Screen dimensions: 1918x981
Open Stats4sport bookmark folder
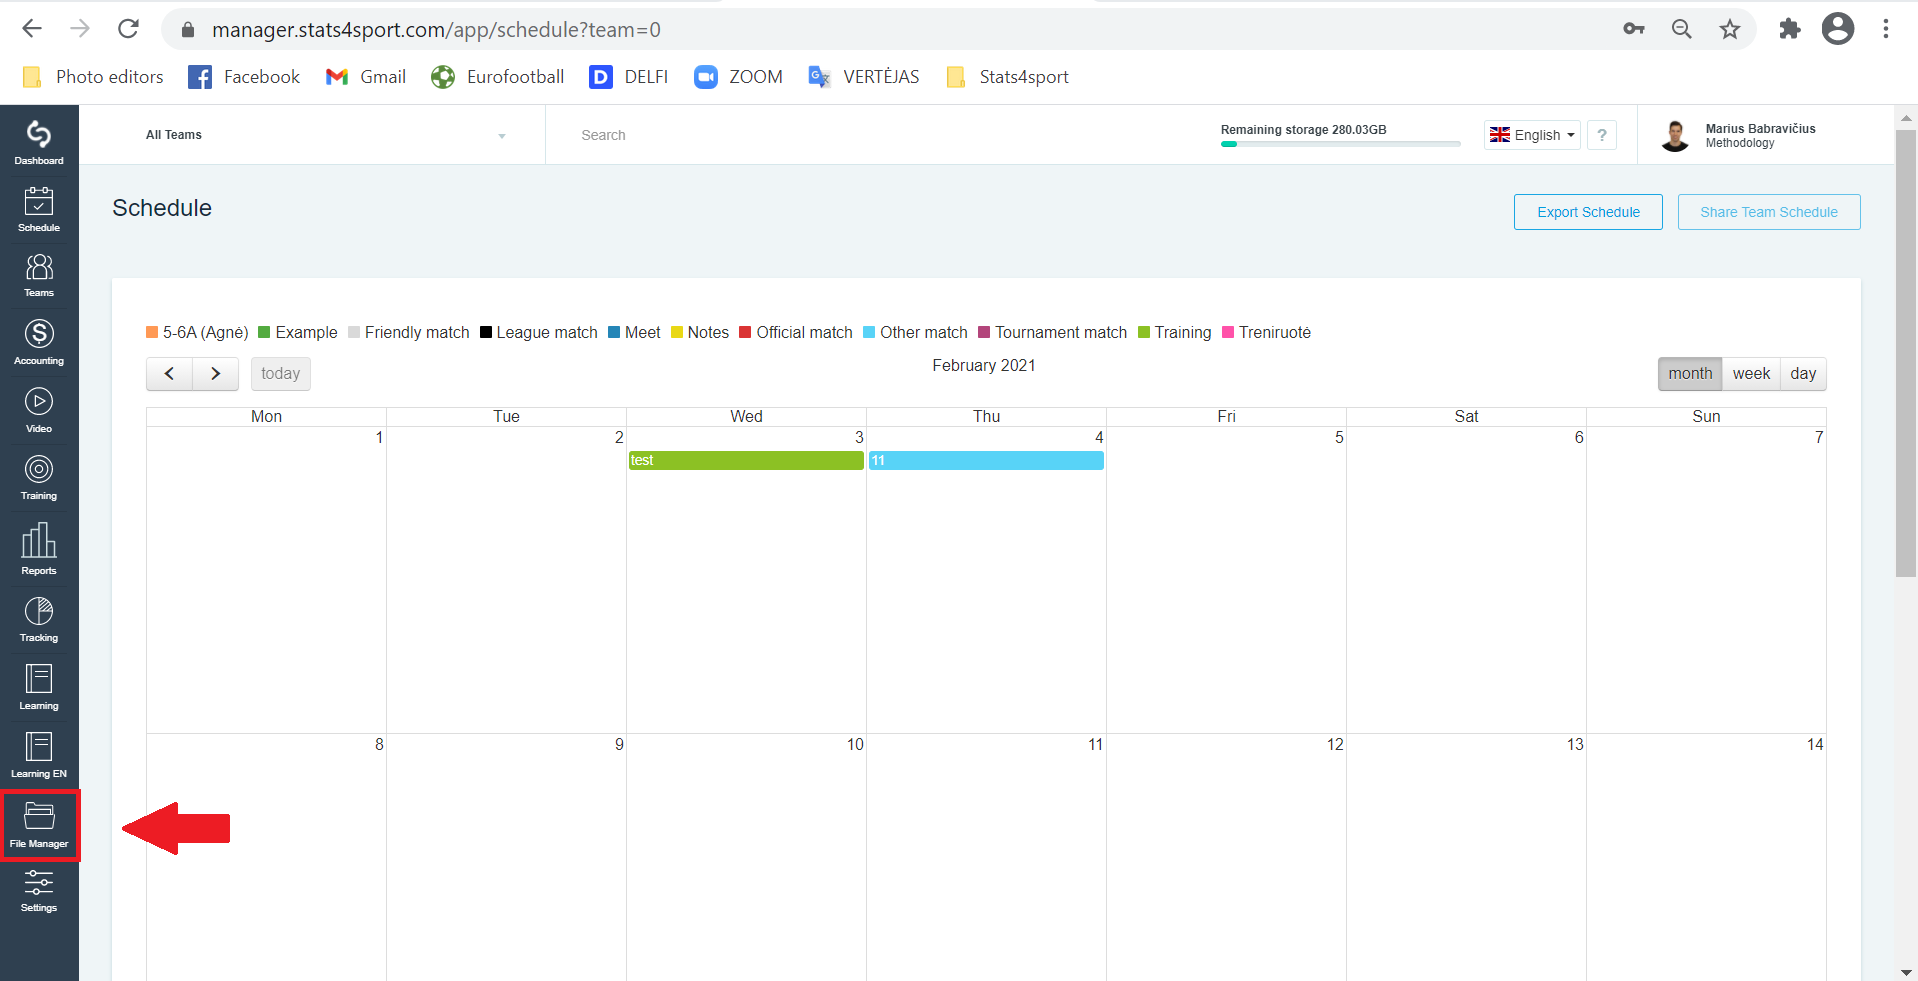pyautogui.click(x=1007, y=77)
